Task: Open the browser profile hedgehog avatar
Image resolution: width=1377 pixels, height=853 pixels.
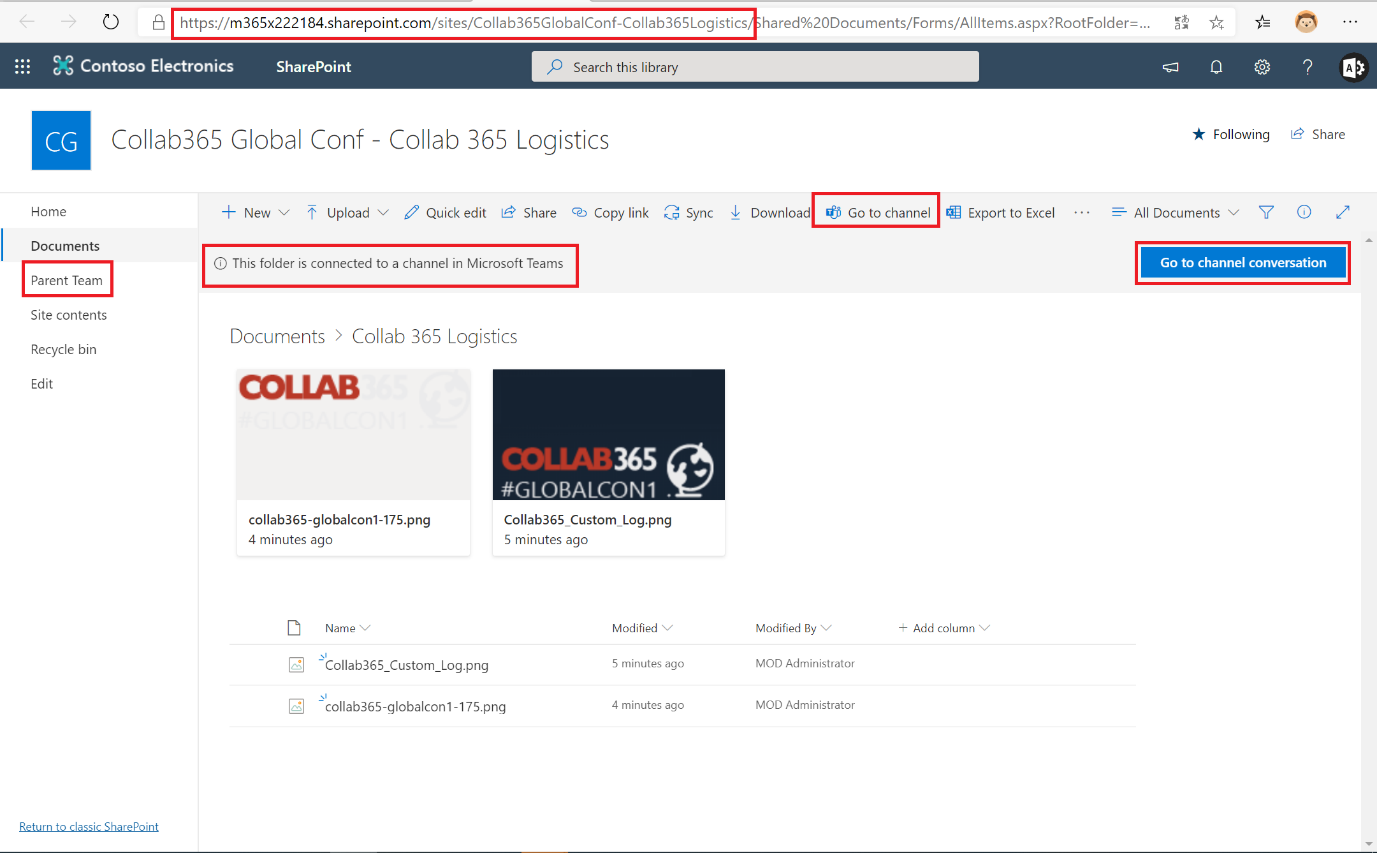Action: (x=1306, y=21)
